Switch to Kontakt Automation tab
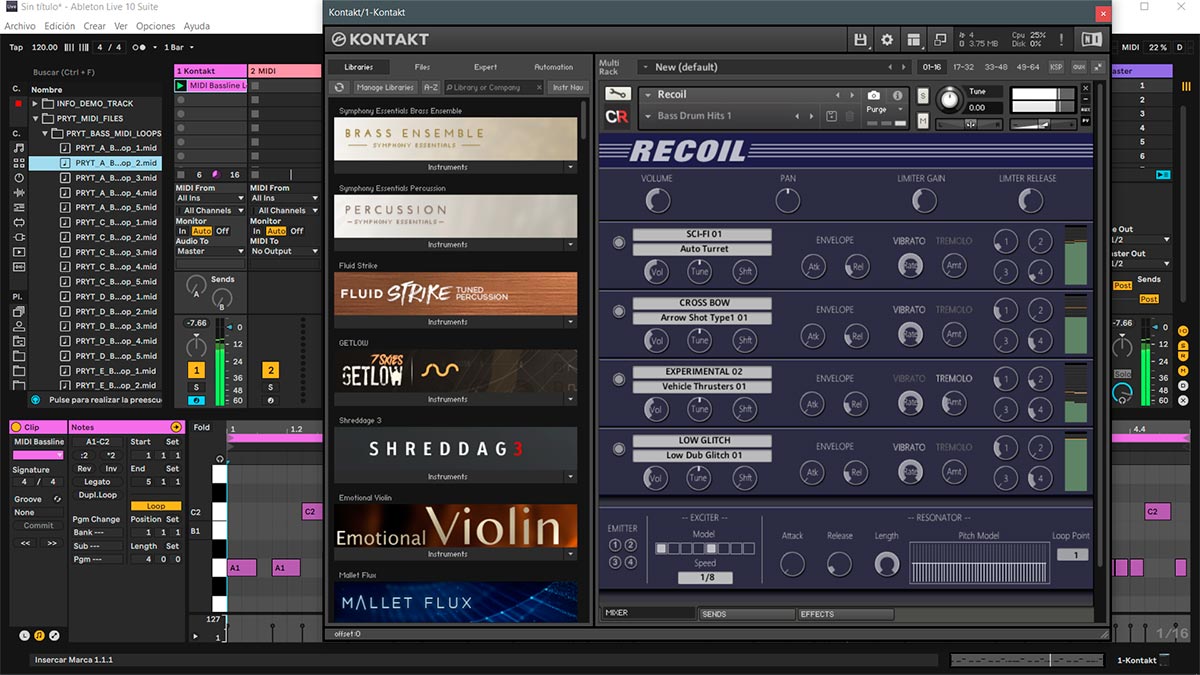Image resolution: width=1200 pixels, height=675 pixels. click(x=553, y=67)
